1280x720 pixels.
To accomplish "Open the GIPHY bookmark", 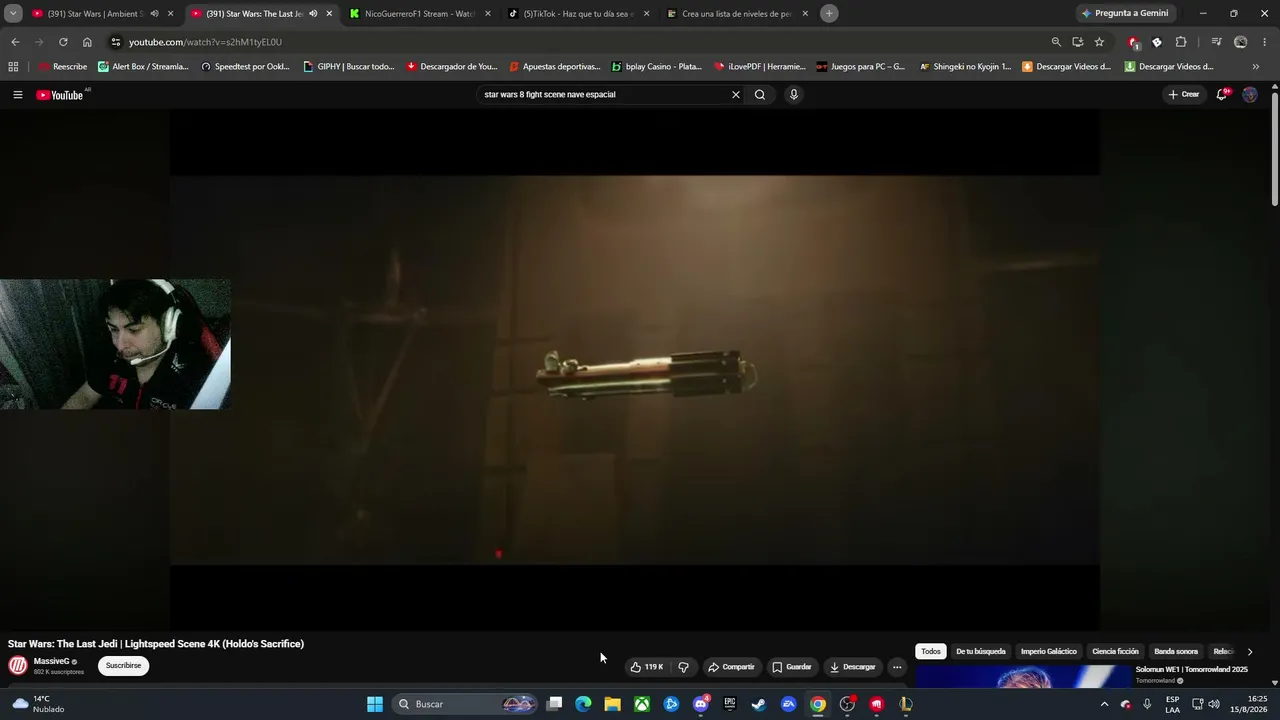I will [349, 67].
